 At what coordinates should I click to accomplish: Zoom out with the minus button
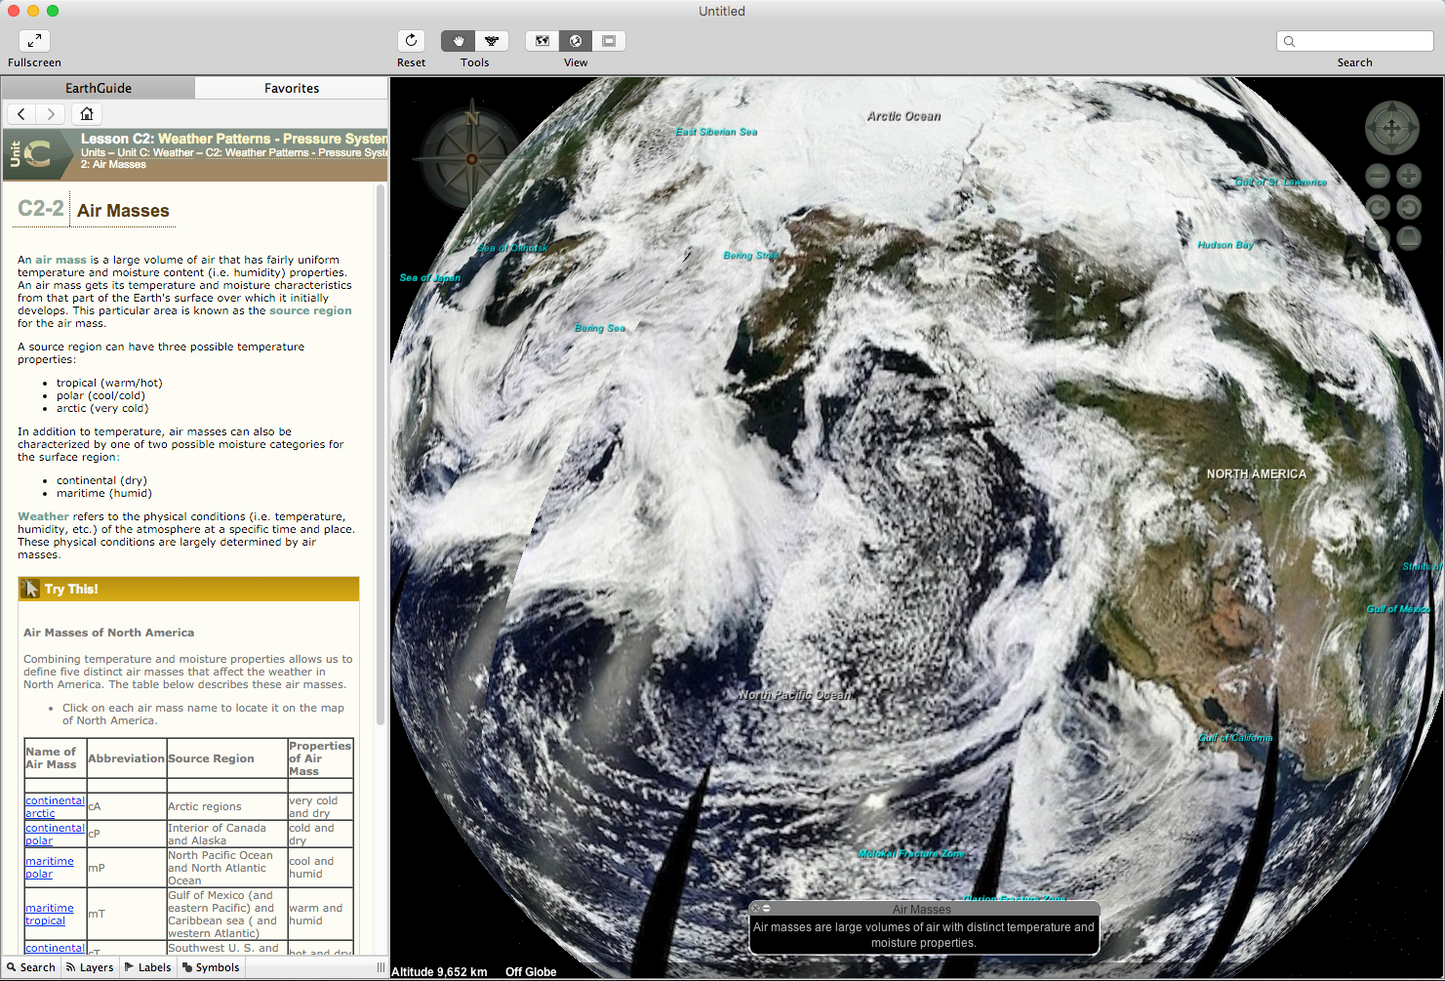pyautogui.click(x=1377, y=177)
